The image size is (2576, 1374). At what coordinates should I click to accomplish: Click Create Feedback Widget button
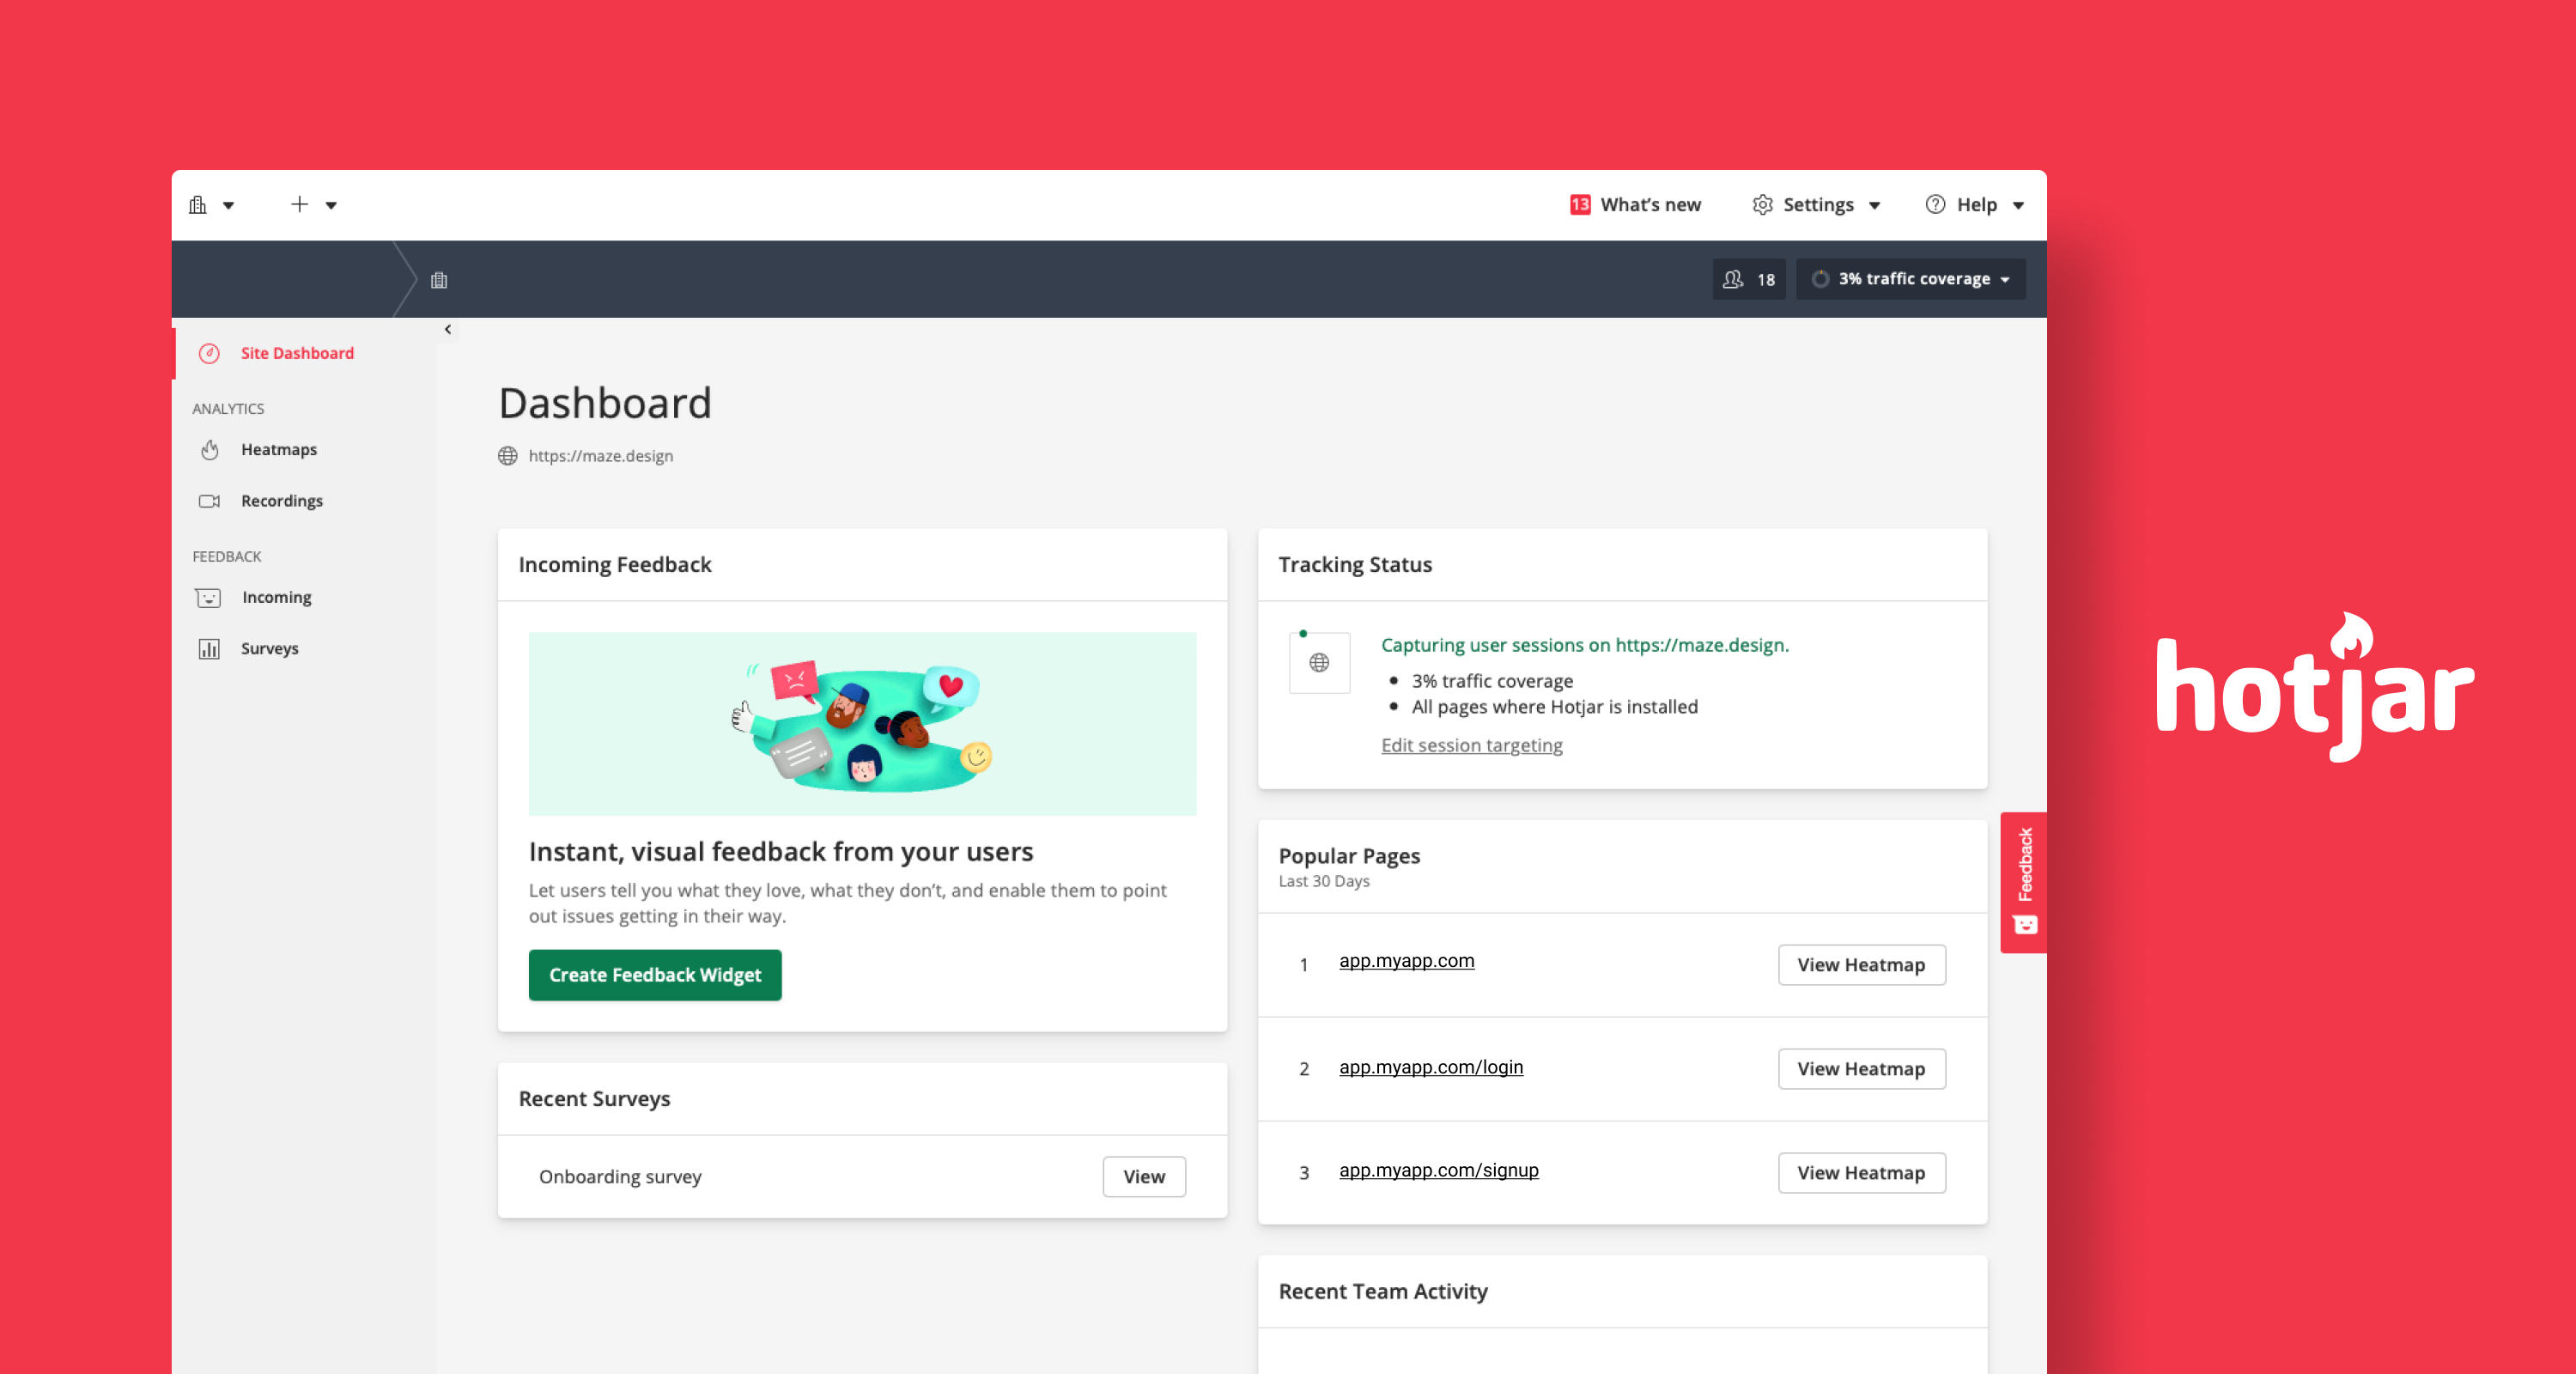coord(655,975)
